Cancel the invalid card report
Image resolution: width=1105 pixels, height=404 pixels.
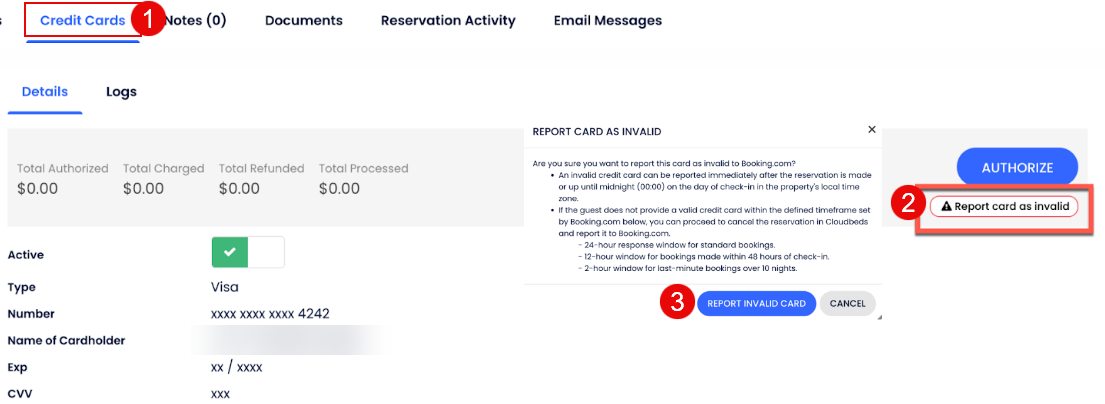[847, 304]
